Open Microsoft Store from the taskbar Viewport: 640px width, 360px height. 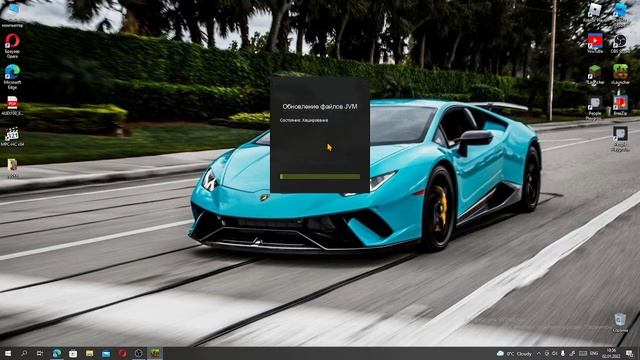coord(73,353)
